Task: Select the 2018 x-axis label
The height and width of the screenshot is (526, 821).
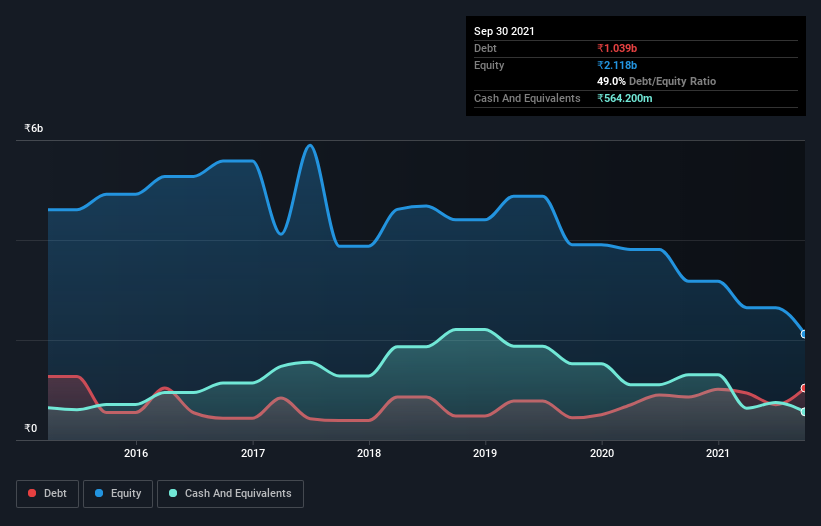Action: pos(369,454)
